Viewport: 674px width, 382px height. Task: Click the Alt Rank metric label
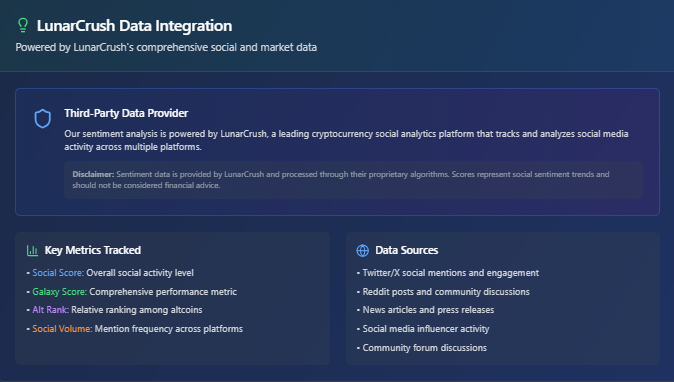[50, 310]
